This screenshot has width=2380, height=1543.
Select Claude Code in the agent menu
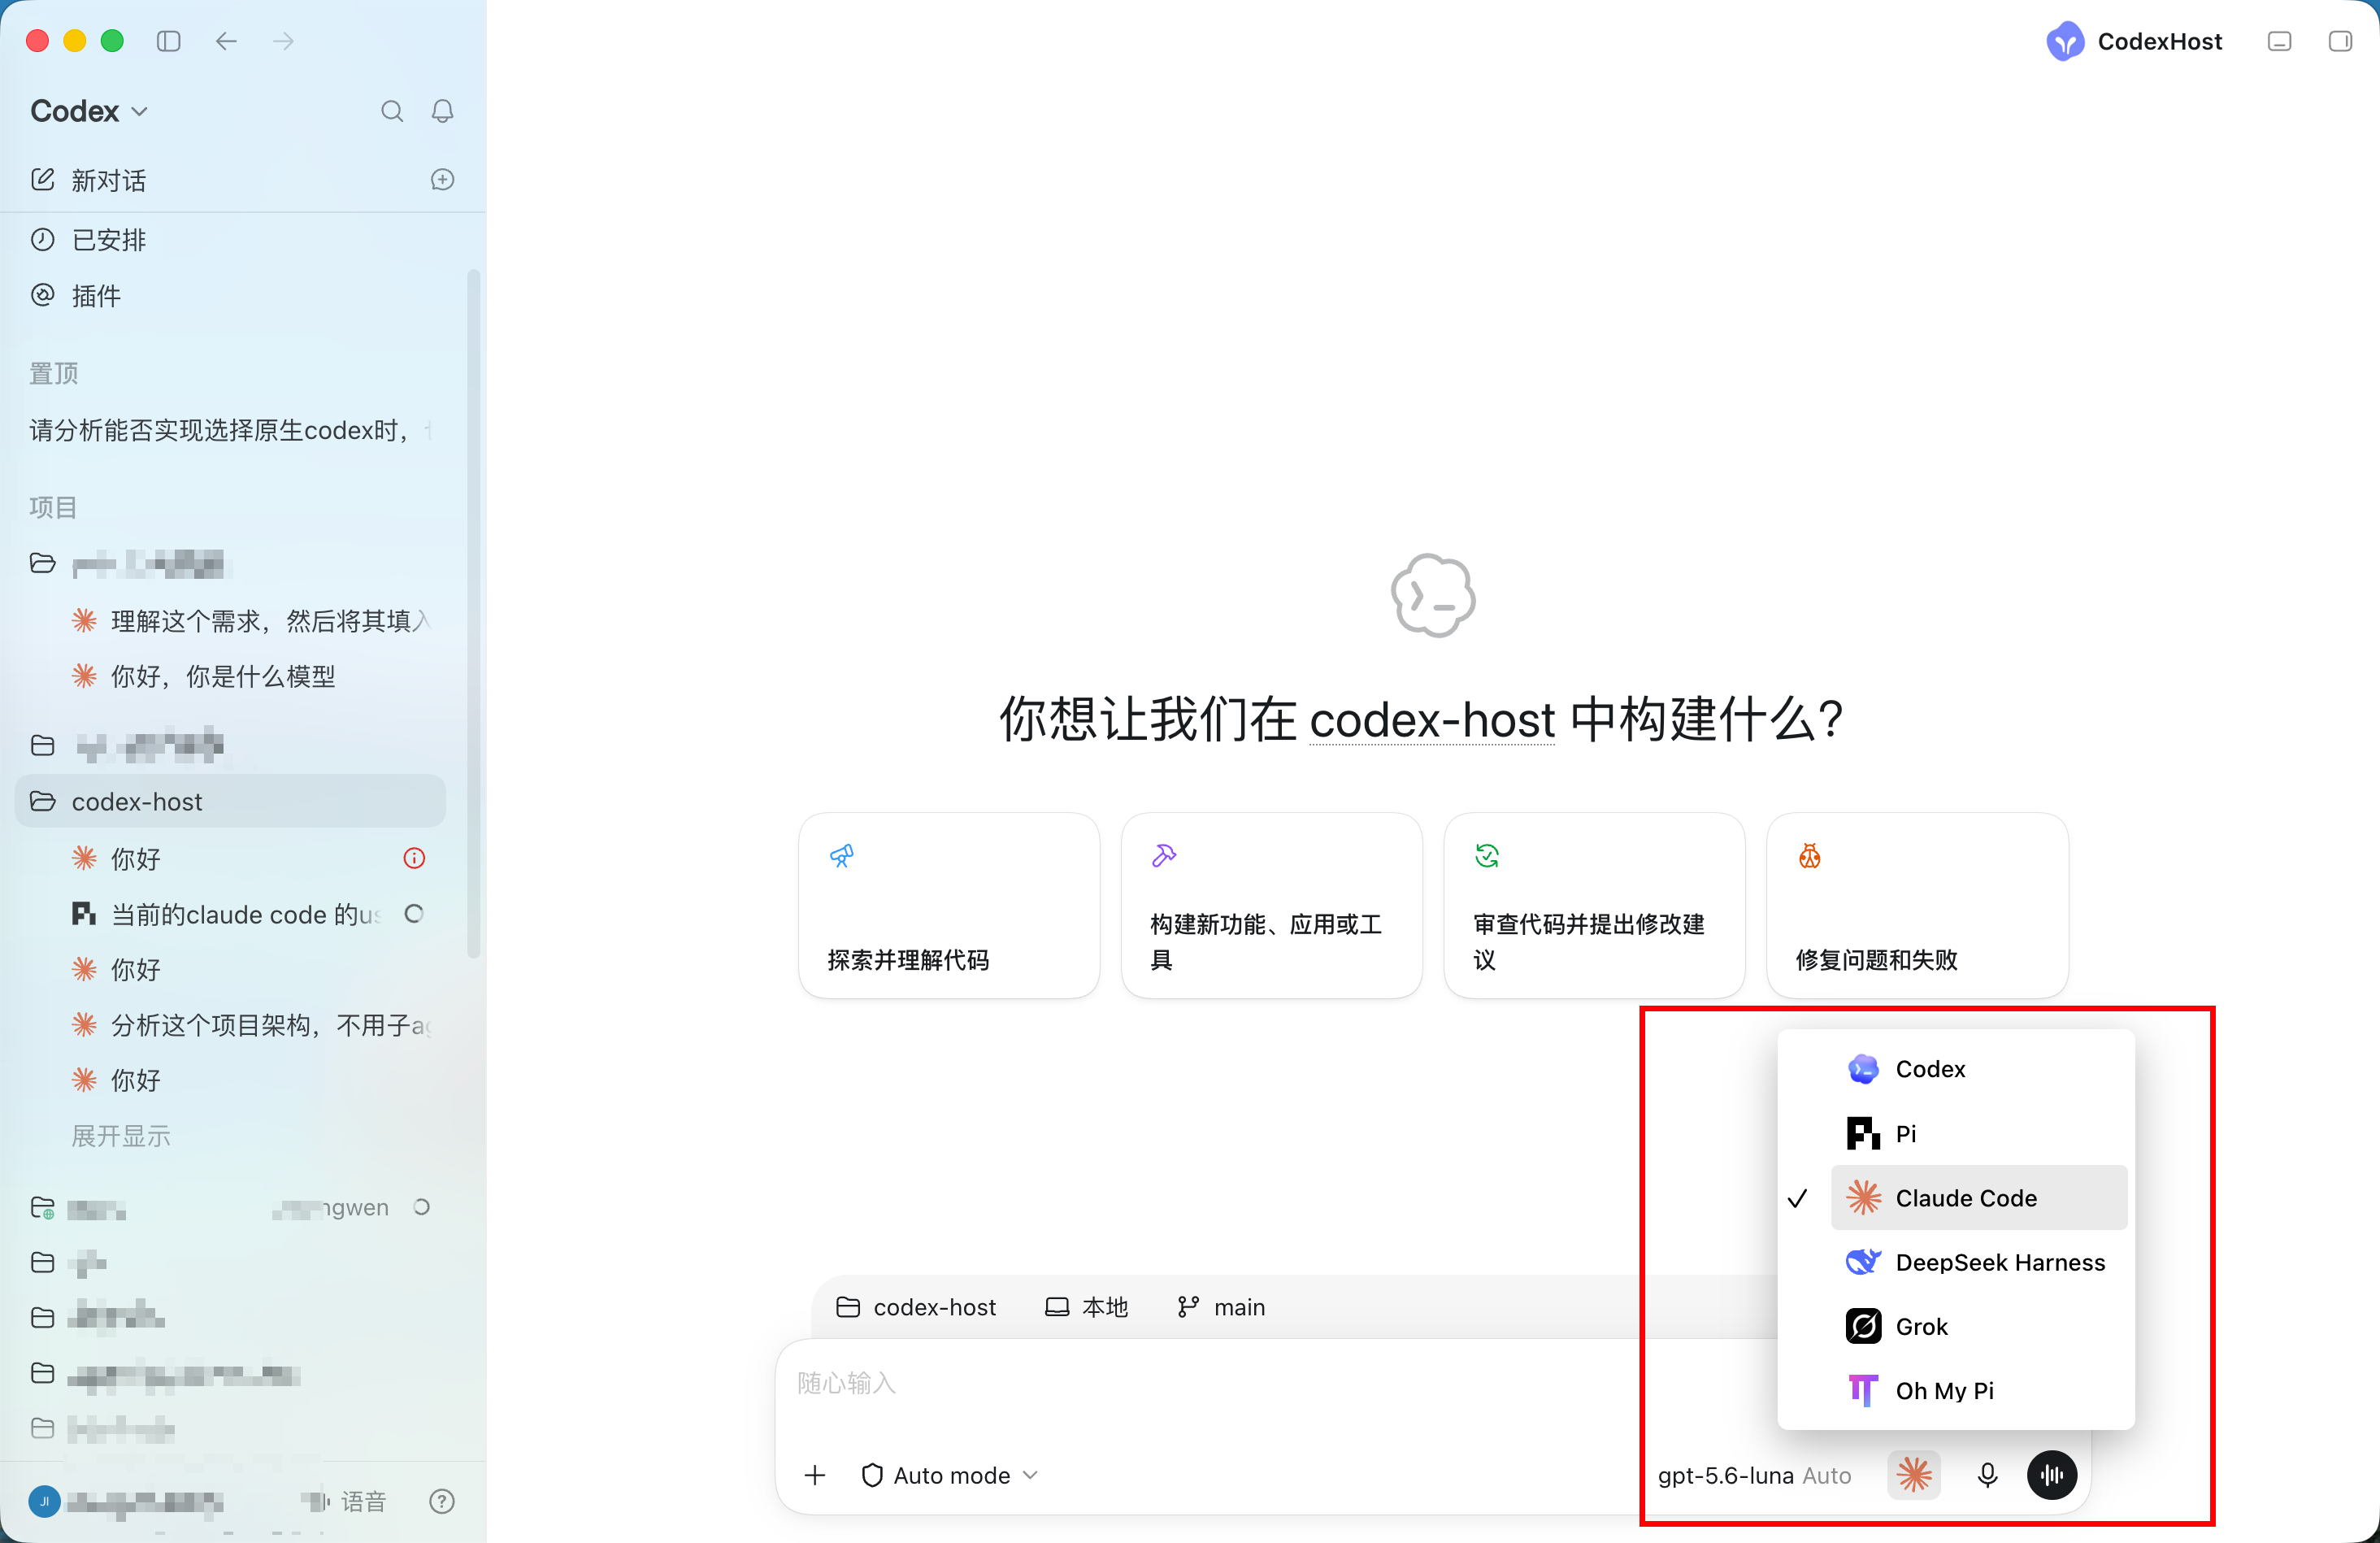click(x=1979, y=1198)
